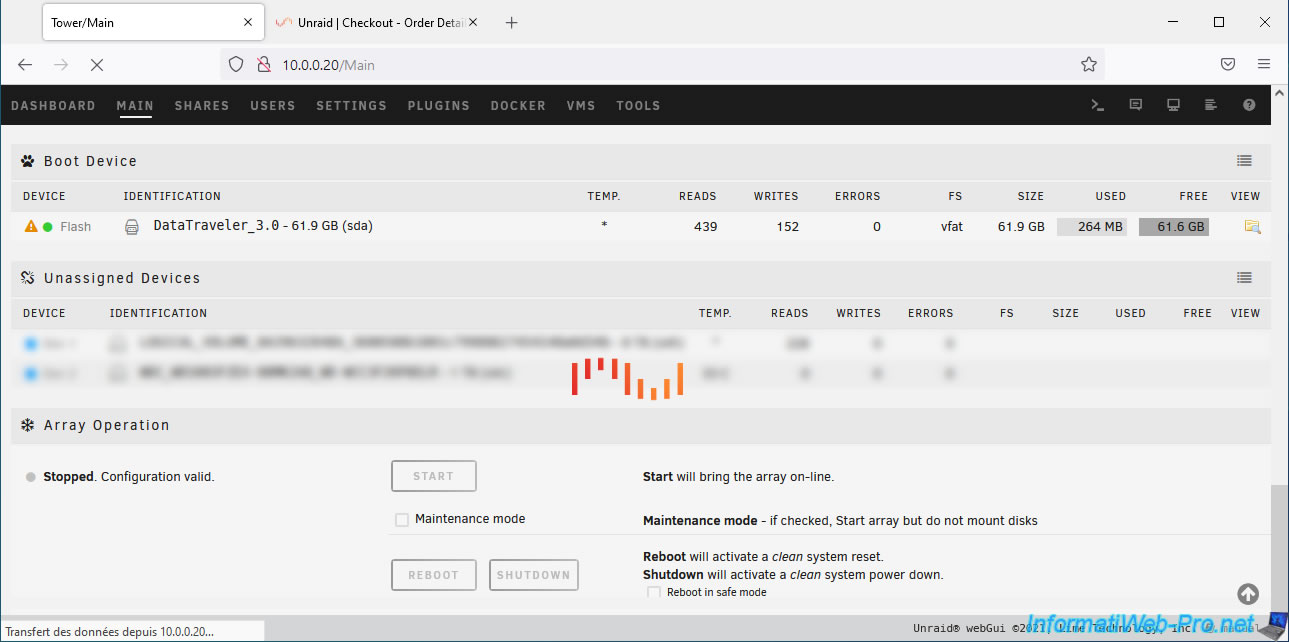Switch to Unraid Checkout tab
The width and height of the screenshot is (1289, 642).
point(378,22)
